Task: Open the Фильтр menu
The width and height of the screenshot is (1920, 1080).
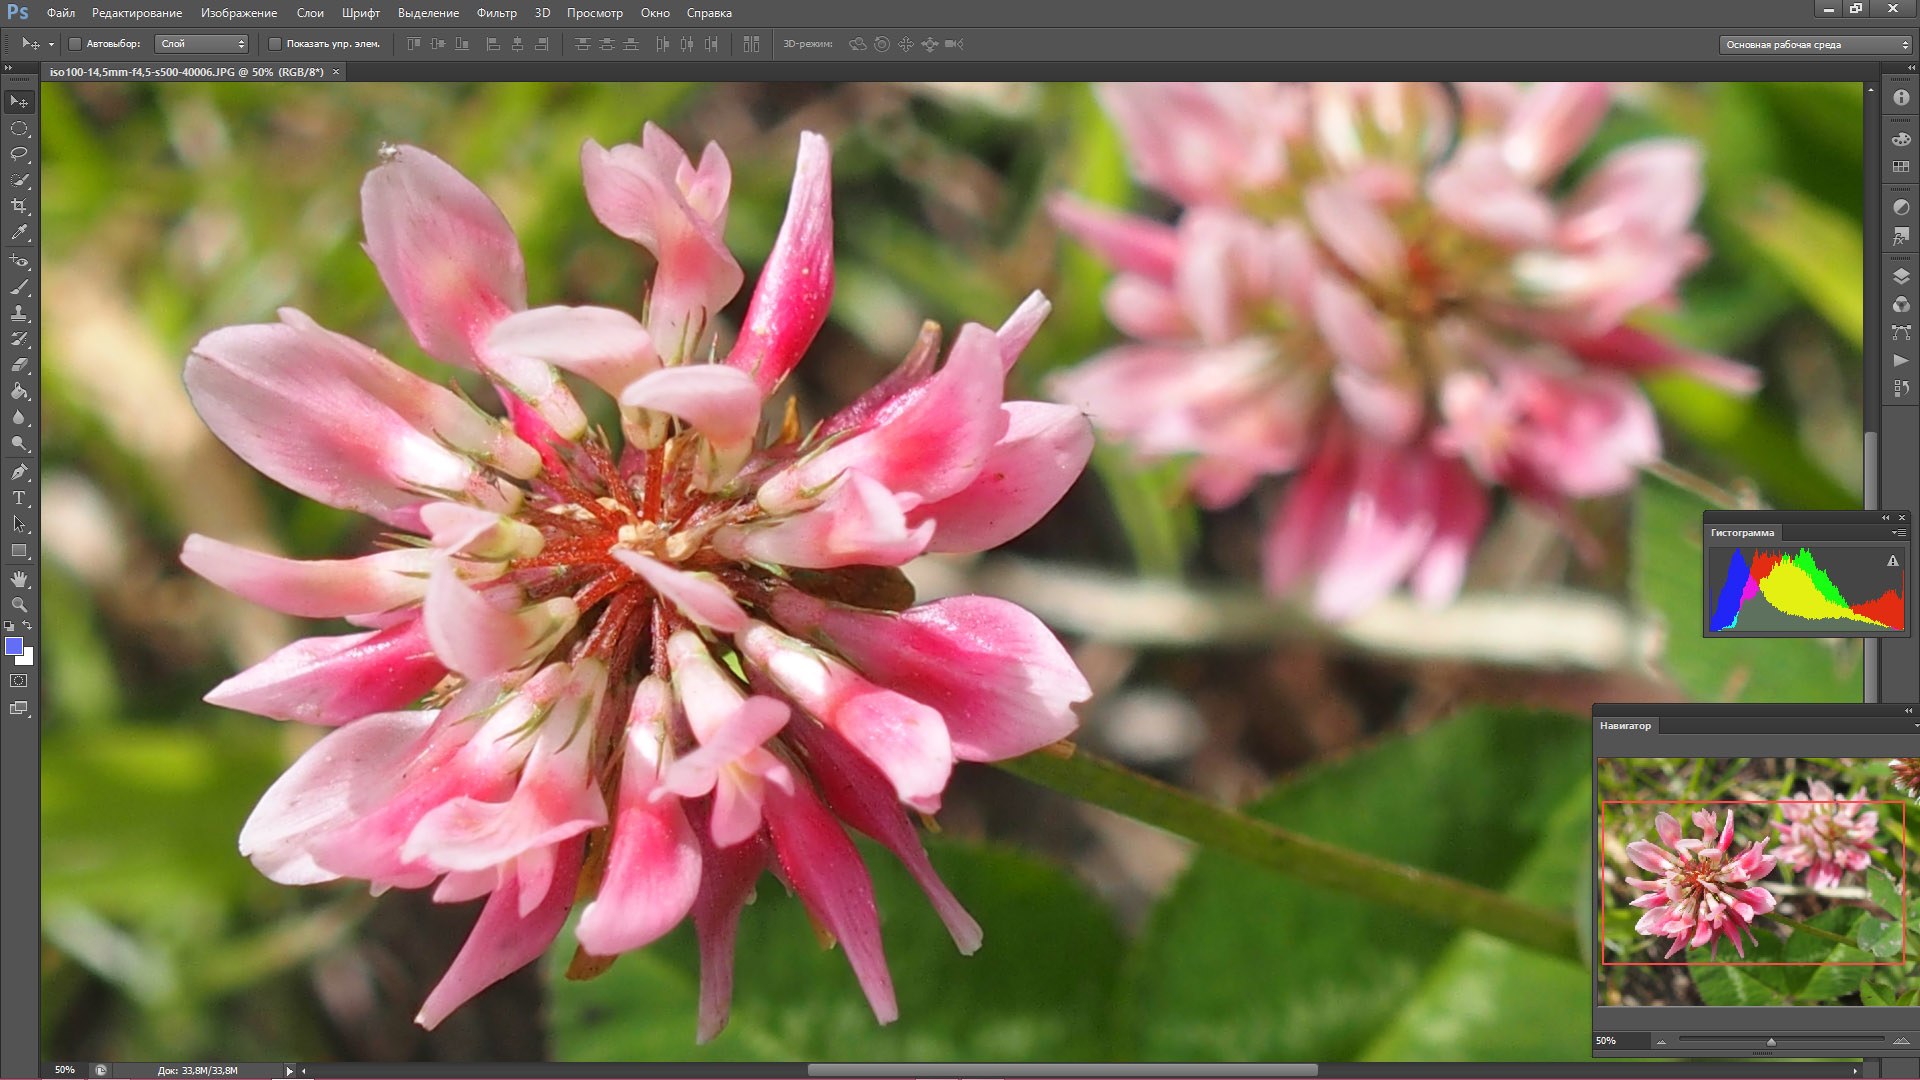Action: (496, 13)
